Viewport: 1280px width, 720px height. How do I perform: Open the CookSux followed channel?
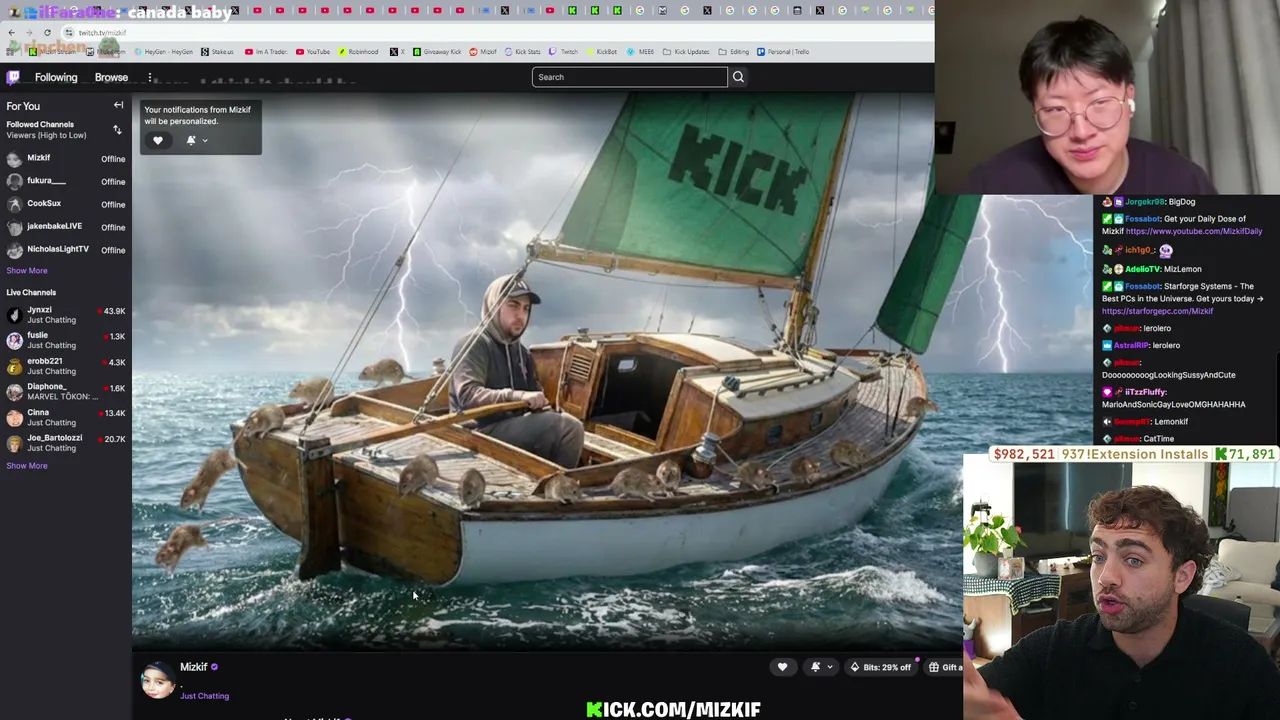coord(65,204)
